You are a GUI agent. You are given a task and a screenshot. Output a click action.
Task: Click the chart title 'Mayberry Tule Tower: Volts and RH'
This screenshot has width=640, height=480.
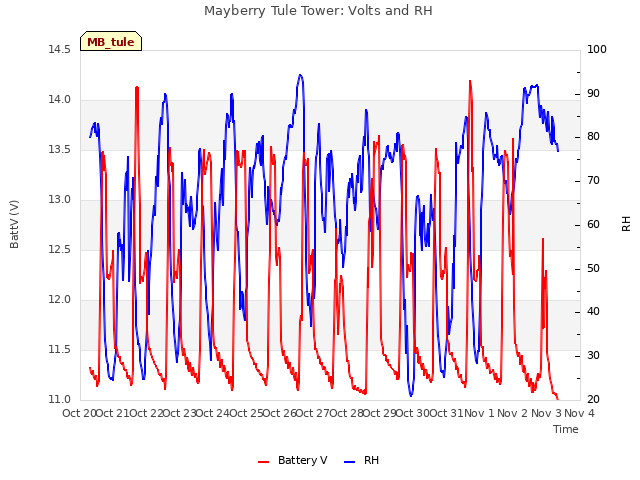[318, 11]
